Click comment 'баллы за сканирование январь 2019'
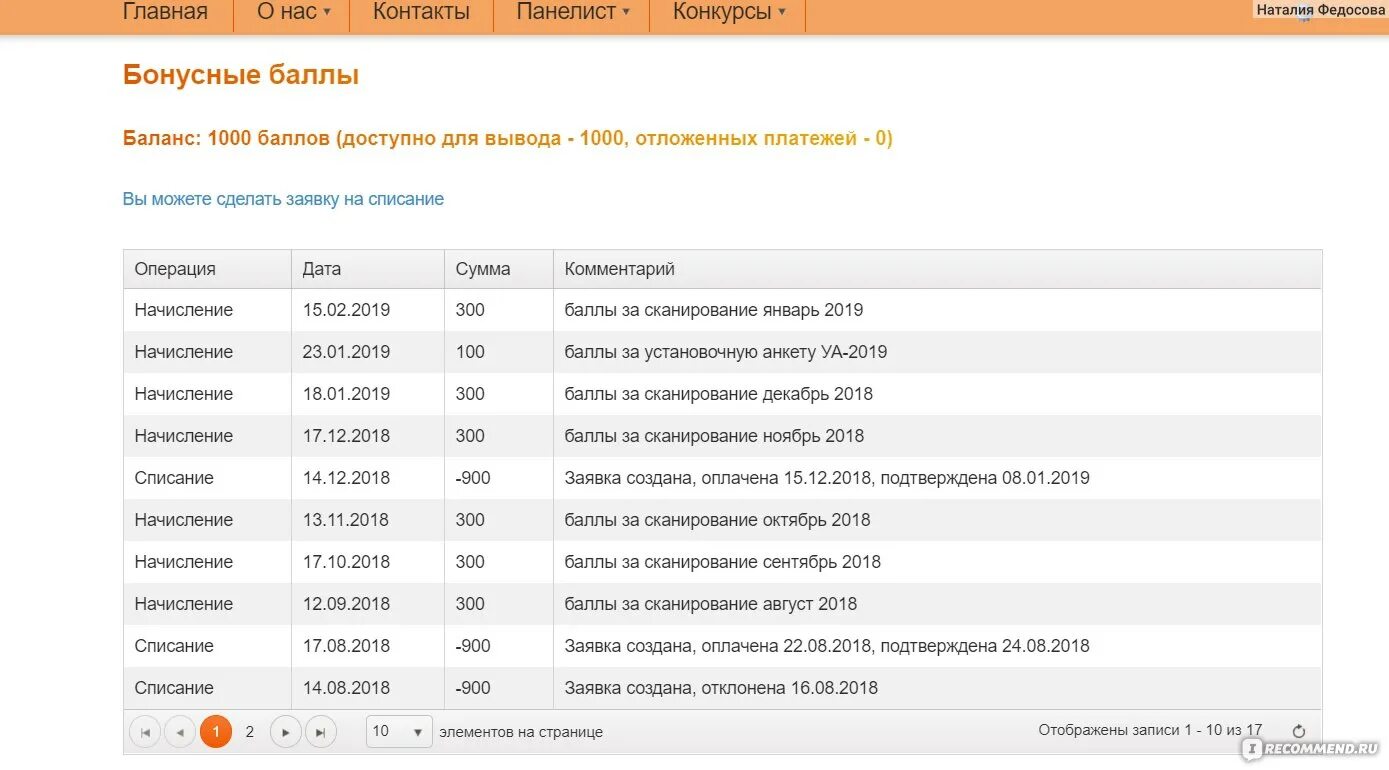Viewport: 1389px width, 770px height. pos(714,310)
